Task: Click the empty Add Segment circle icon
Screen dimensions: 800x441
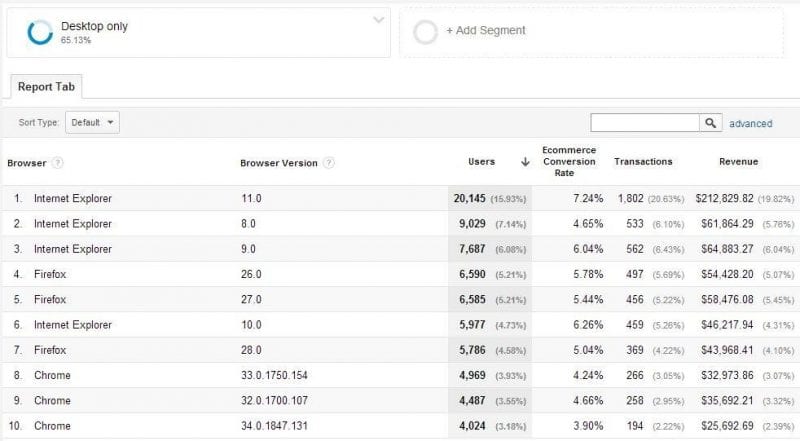Action: (425, 31)
